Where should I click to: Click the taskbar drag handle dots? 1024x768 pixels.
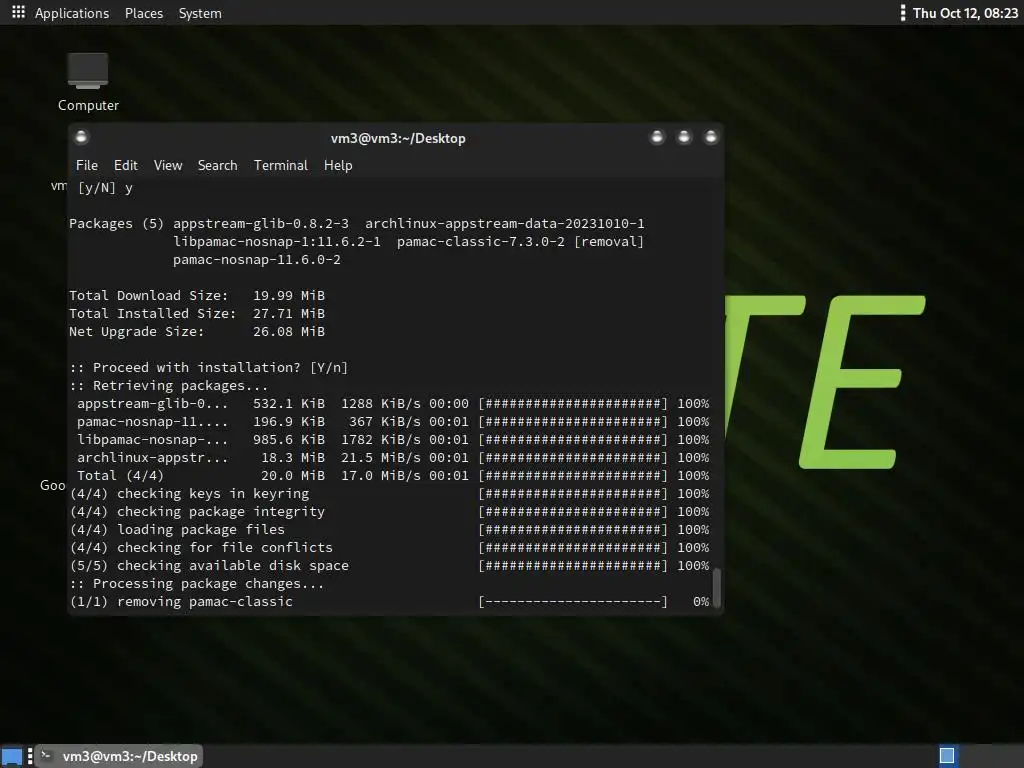(30, 756)
